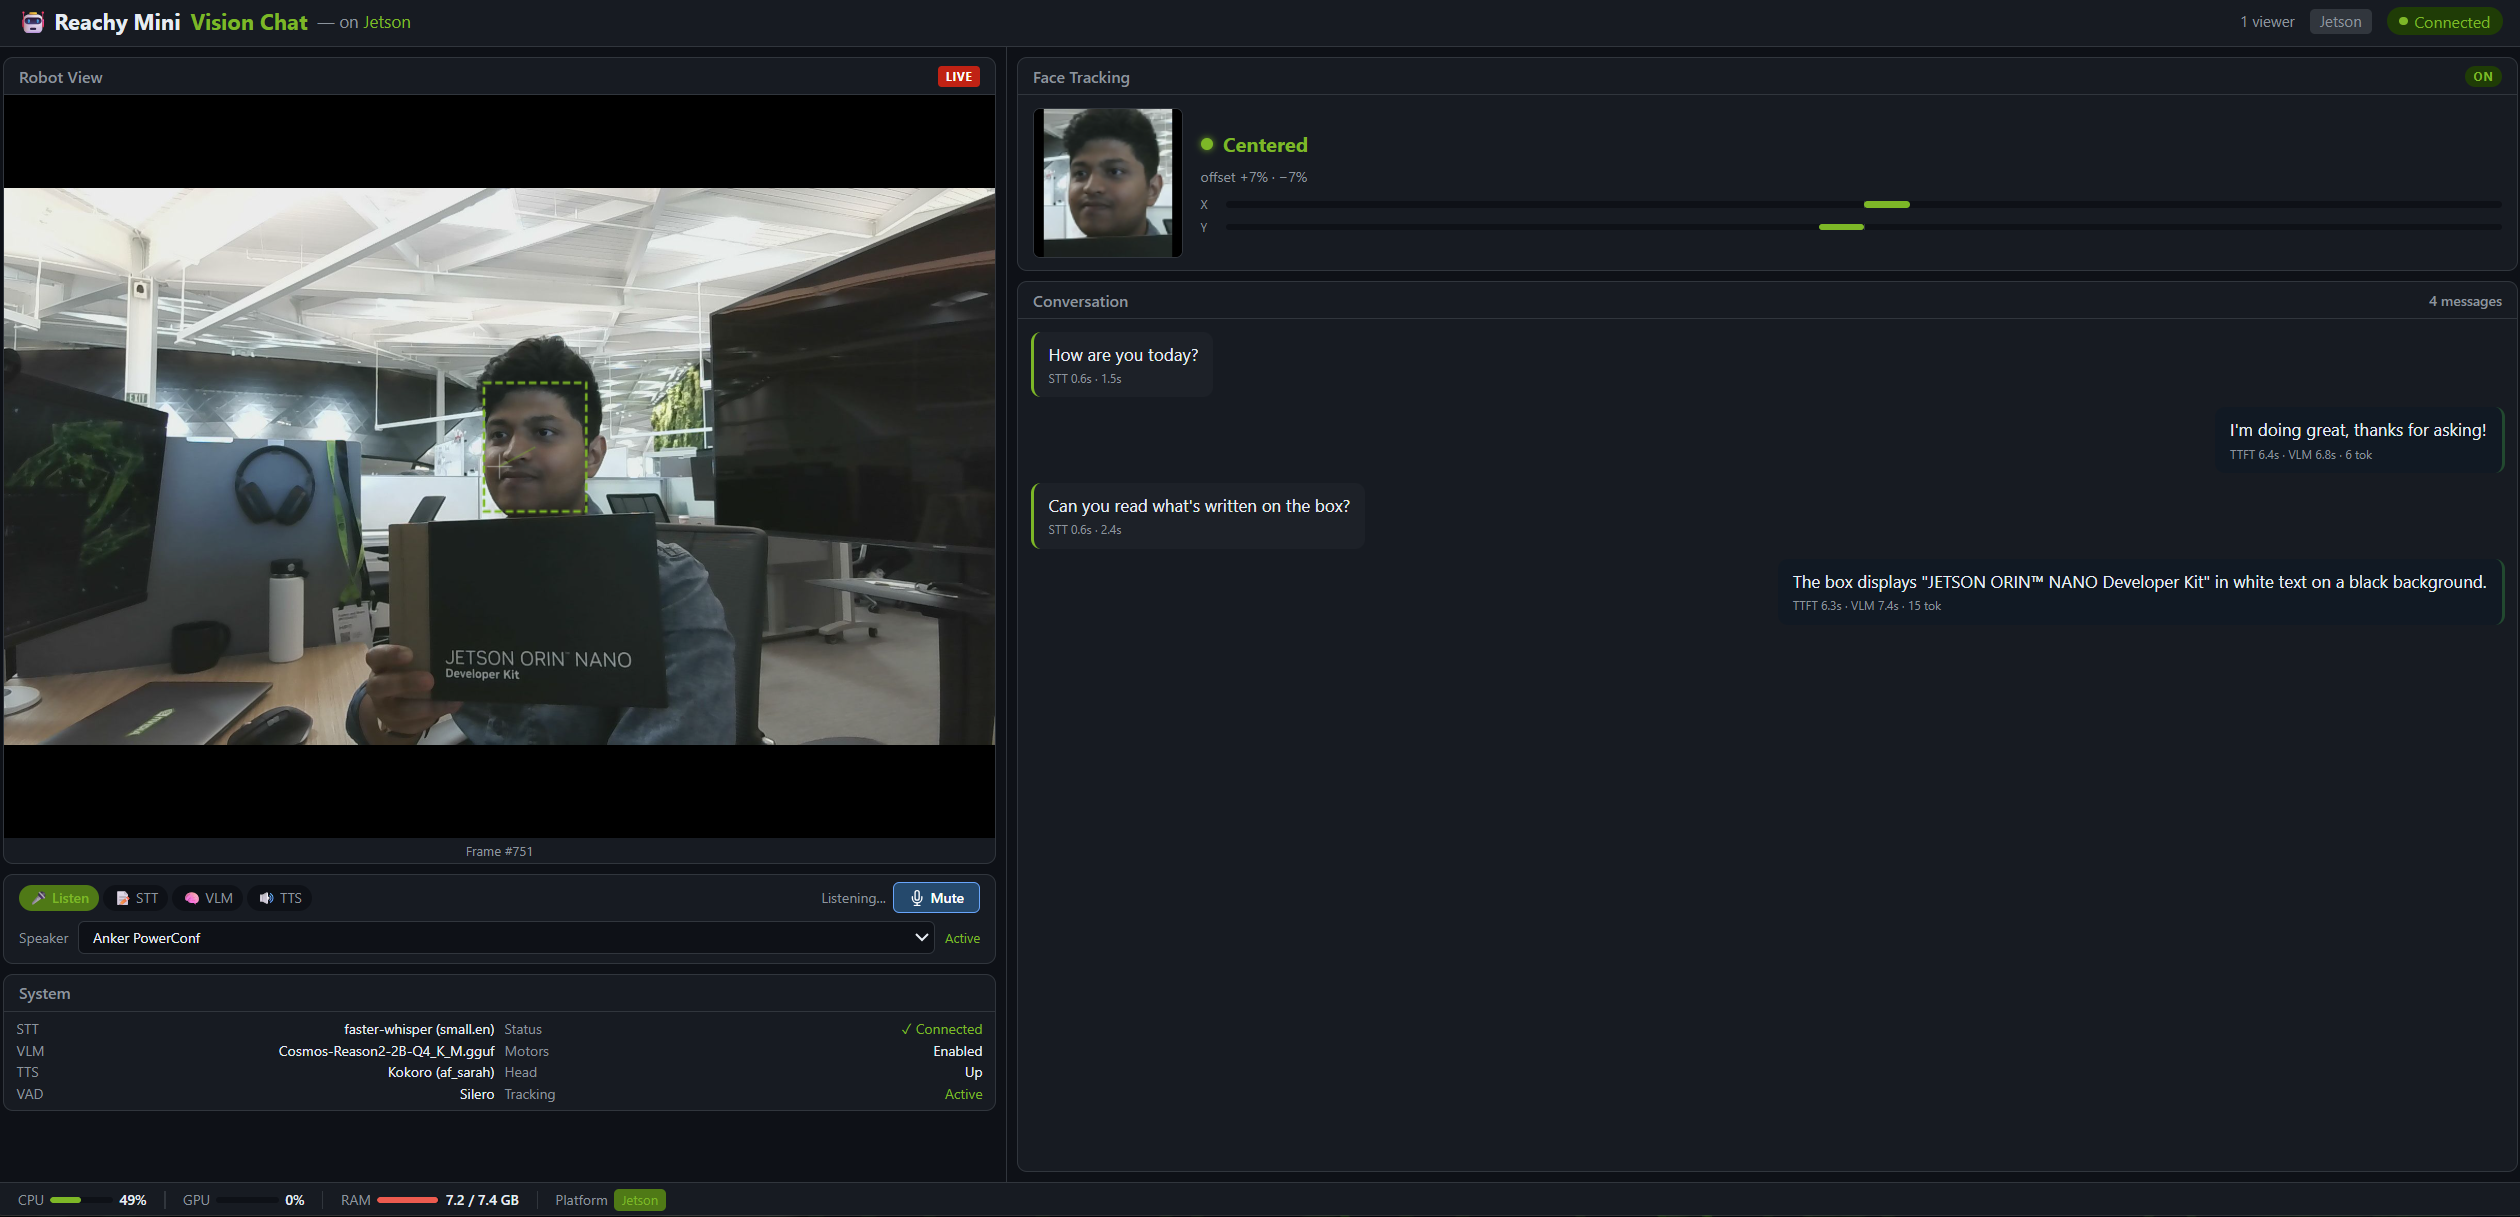2520x1217 pixels.
Task: Click the Motors 'Enabled' value
Action: [958, 1051]
